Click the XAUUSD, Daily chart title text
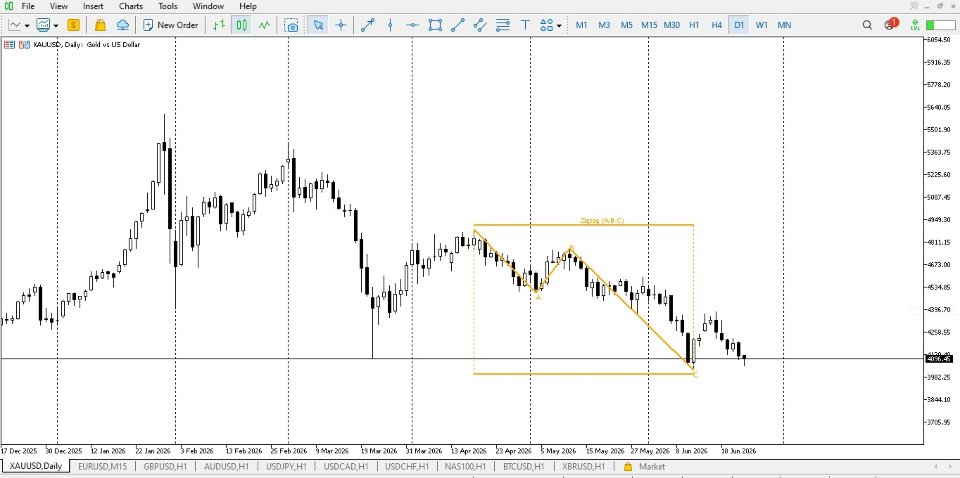960x478 pixels. 86,44
